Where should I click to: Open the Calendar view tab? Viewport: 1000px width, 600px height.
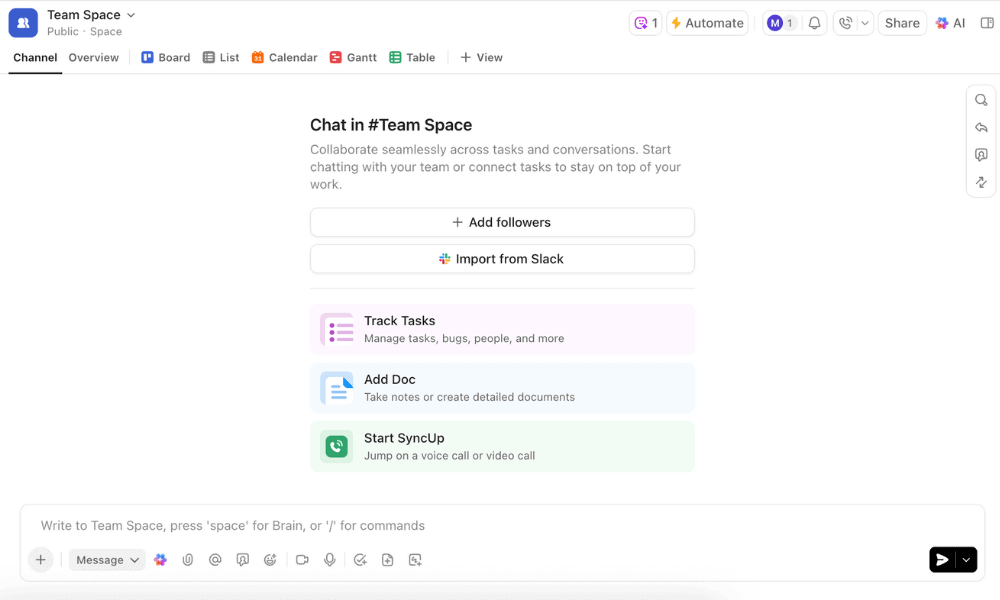point(284,57)
